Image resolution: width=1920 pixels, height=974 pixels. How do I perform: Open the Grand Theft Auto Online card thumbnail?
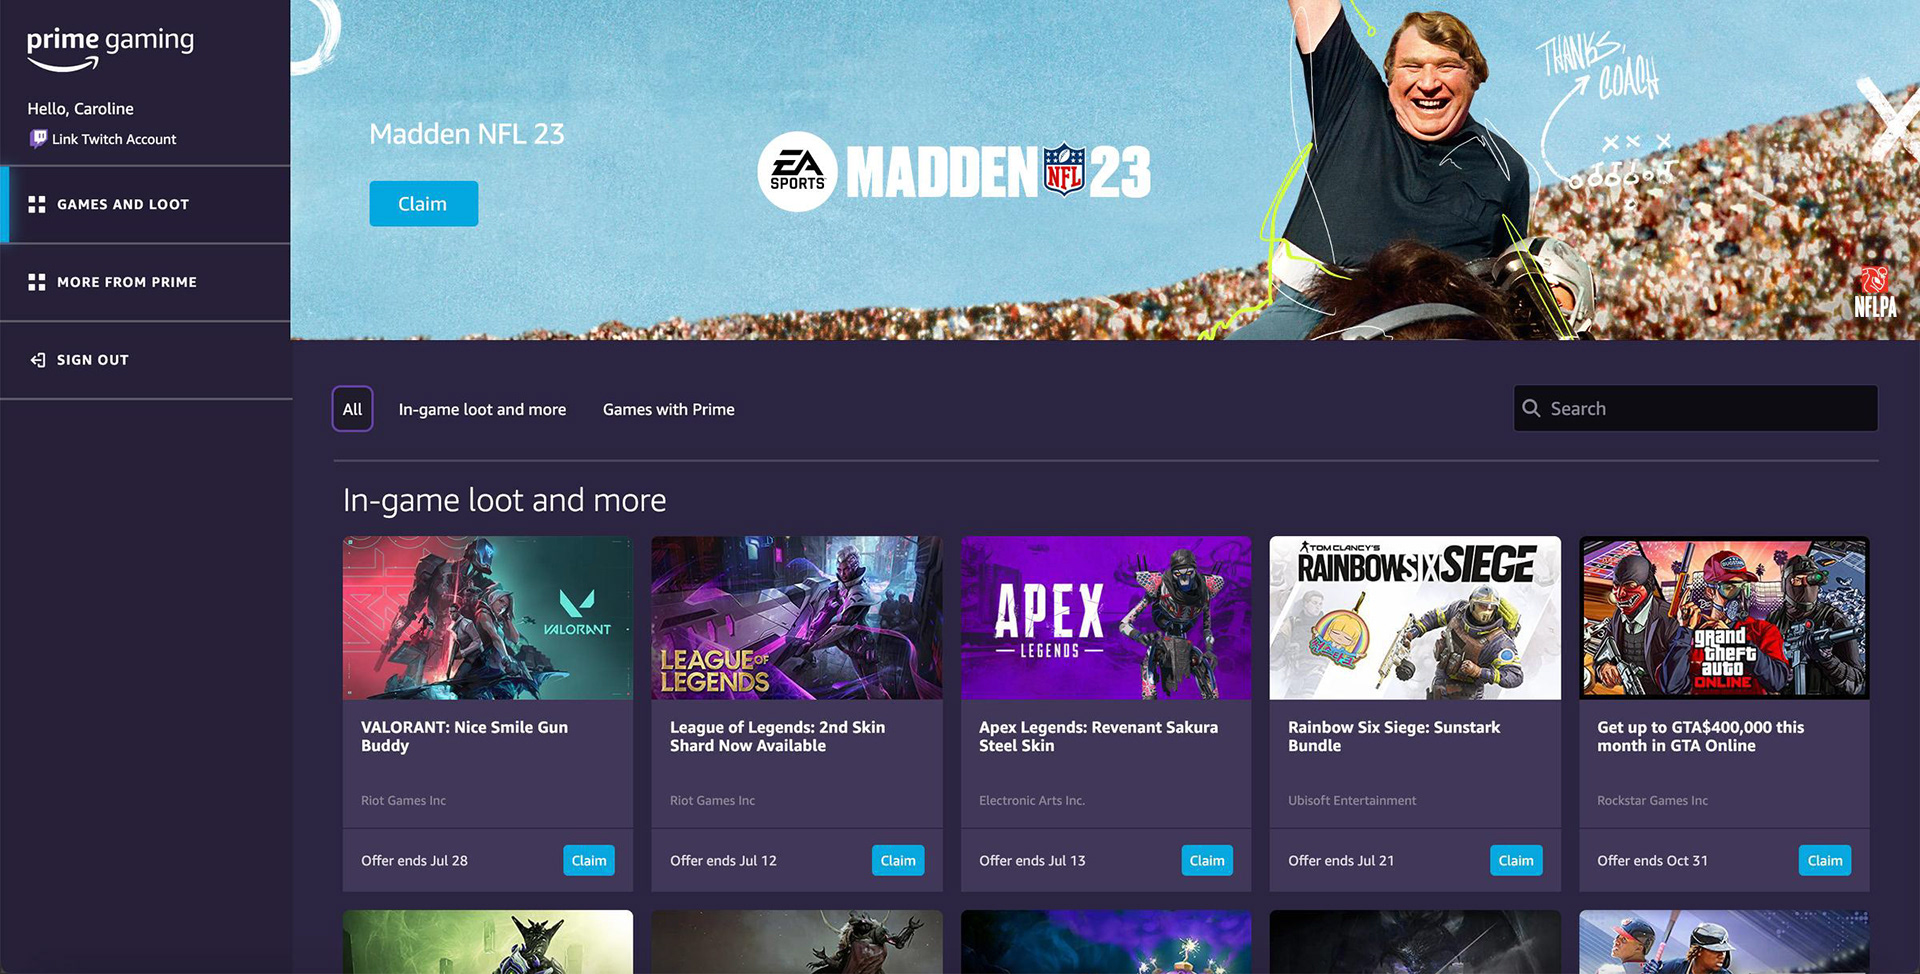(1724, 618)
